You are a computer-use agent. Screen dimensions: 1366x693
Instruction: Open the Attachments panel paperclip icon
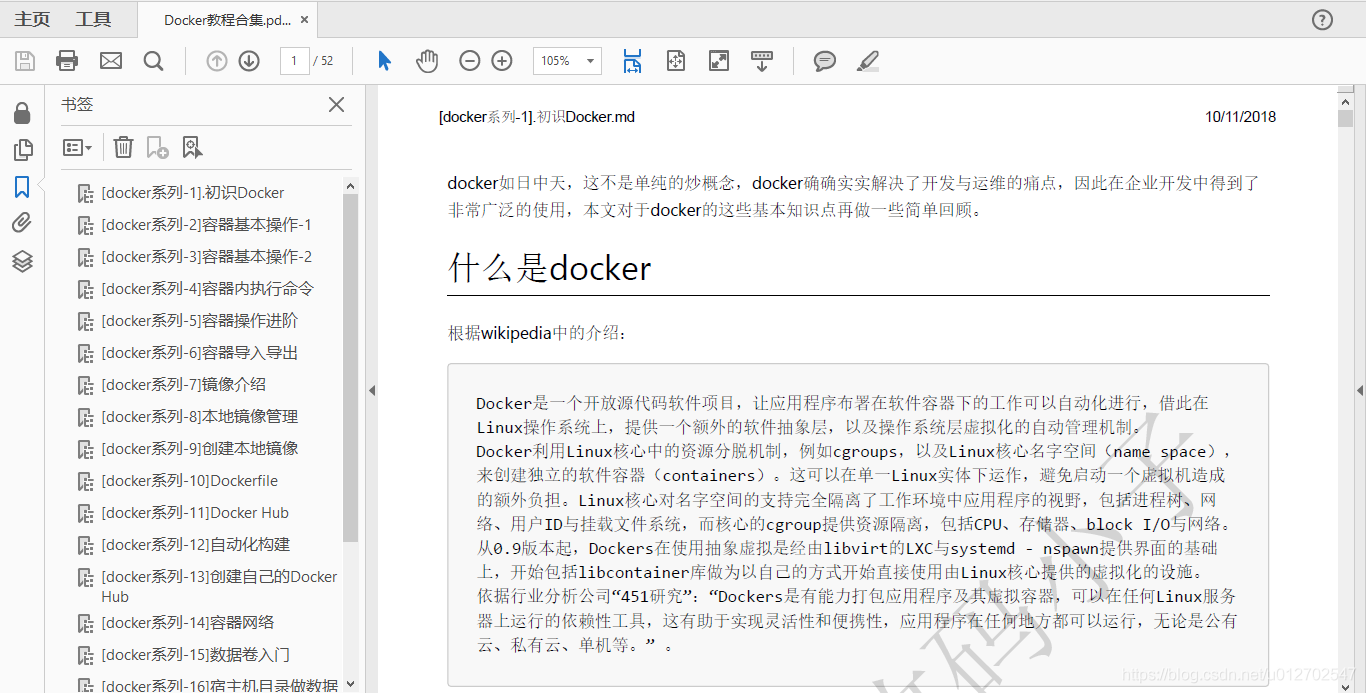point(22,222)
